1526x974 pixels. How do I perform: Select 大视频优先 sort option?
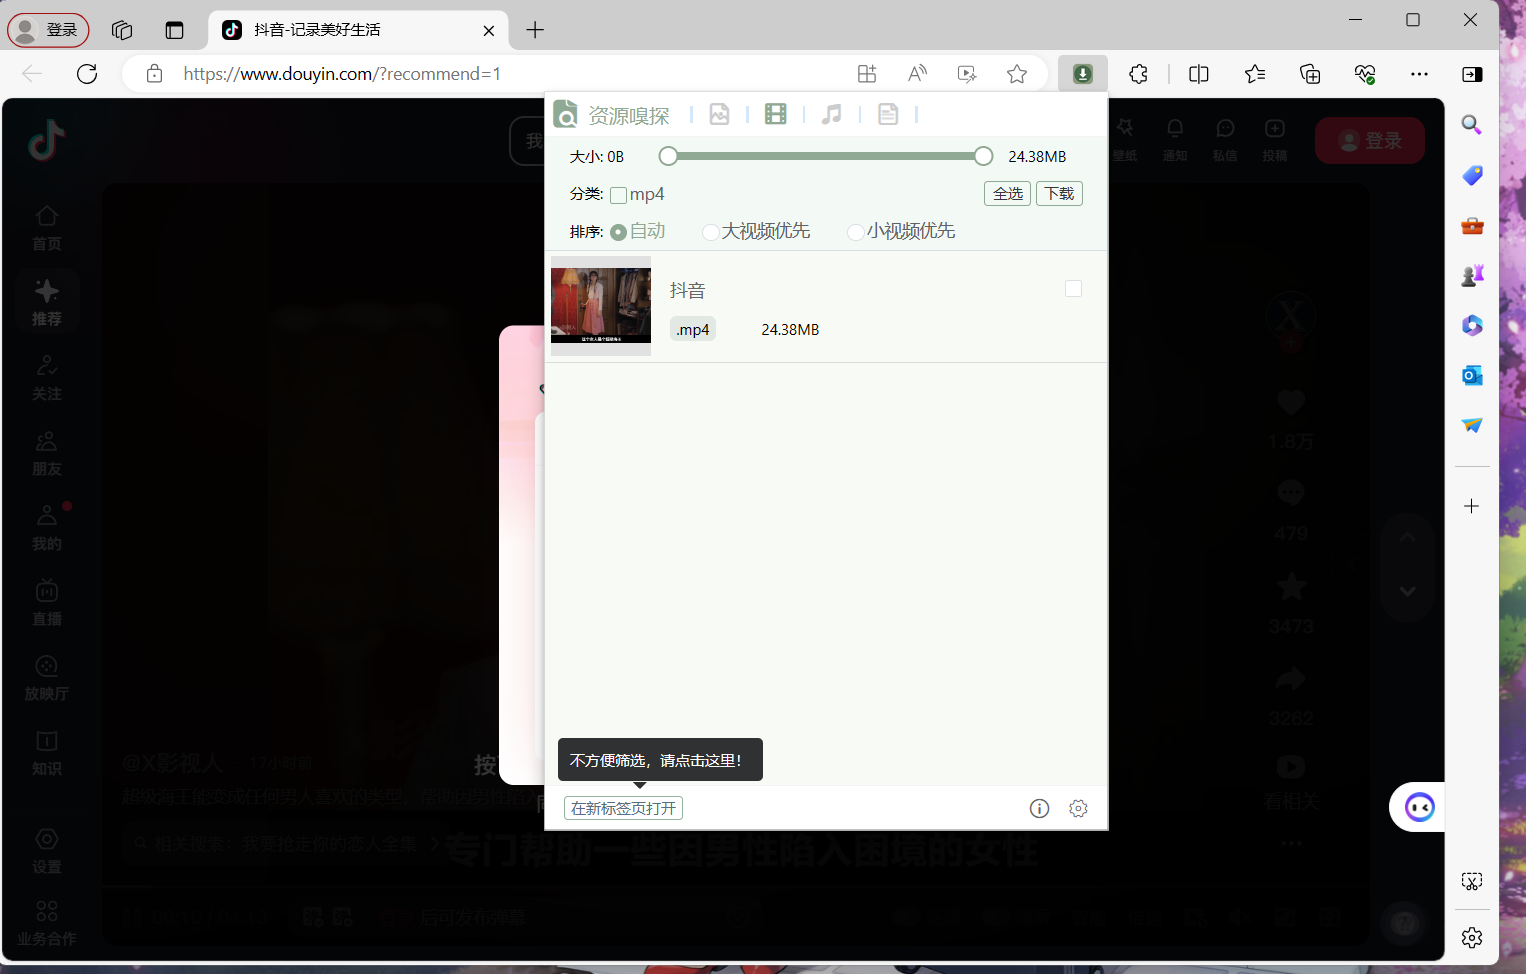coord(711,232)
